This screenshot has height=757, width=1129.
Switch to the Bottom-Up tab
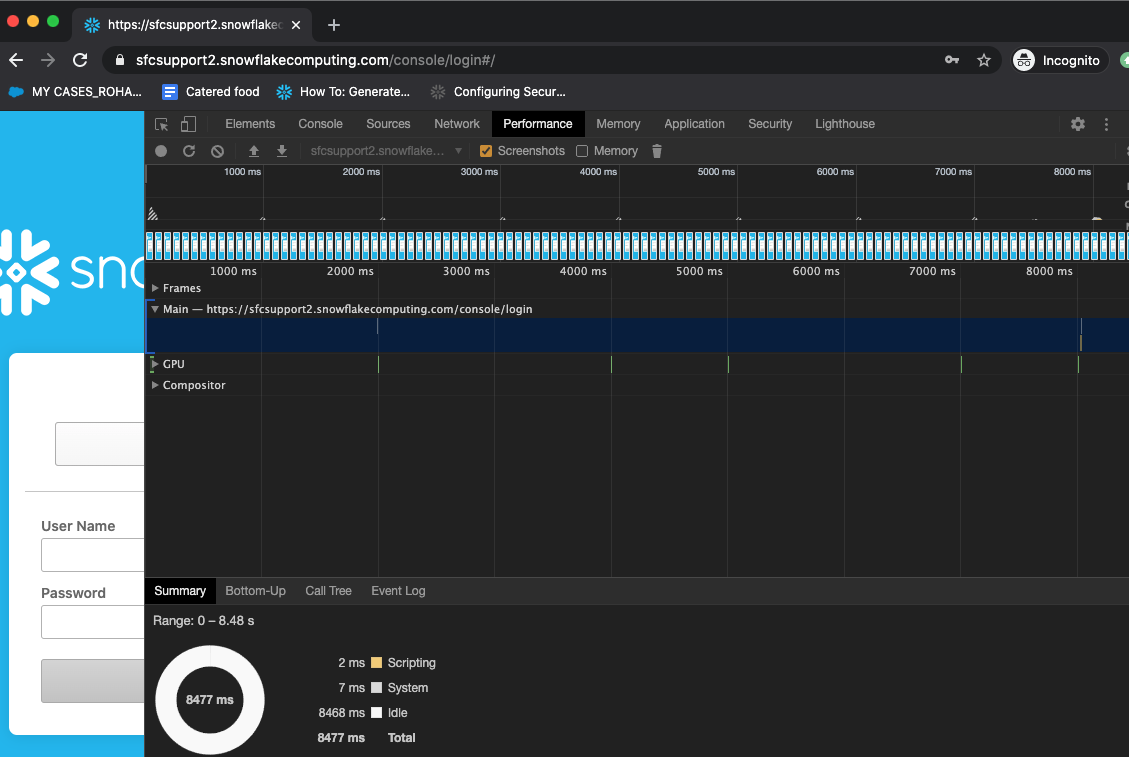point(255,591)
